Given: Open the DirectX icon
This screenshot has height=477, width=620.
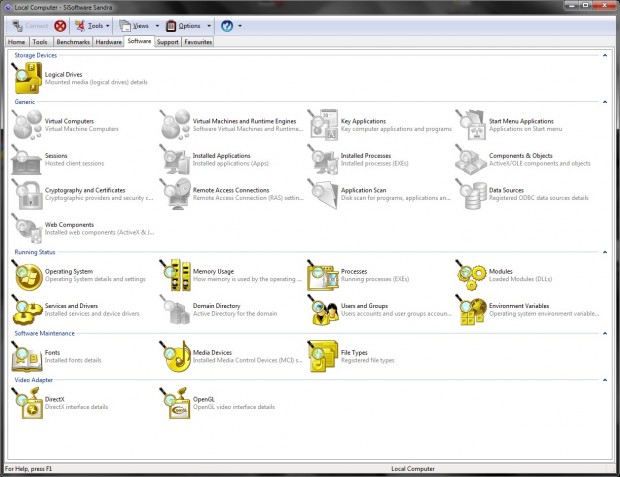Looking at the screenshot, I should click(x=27, y=403).
